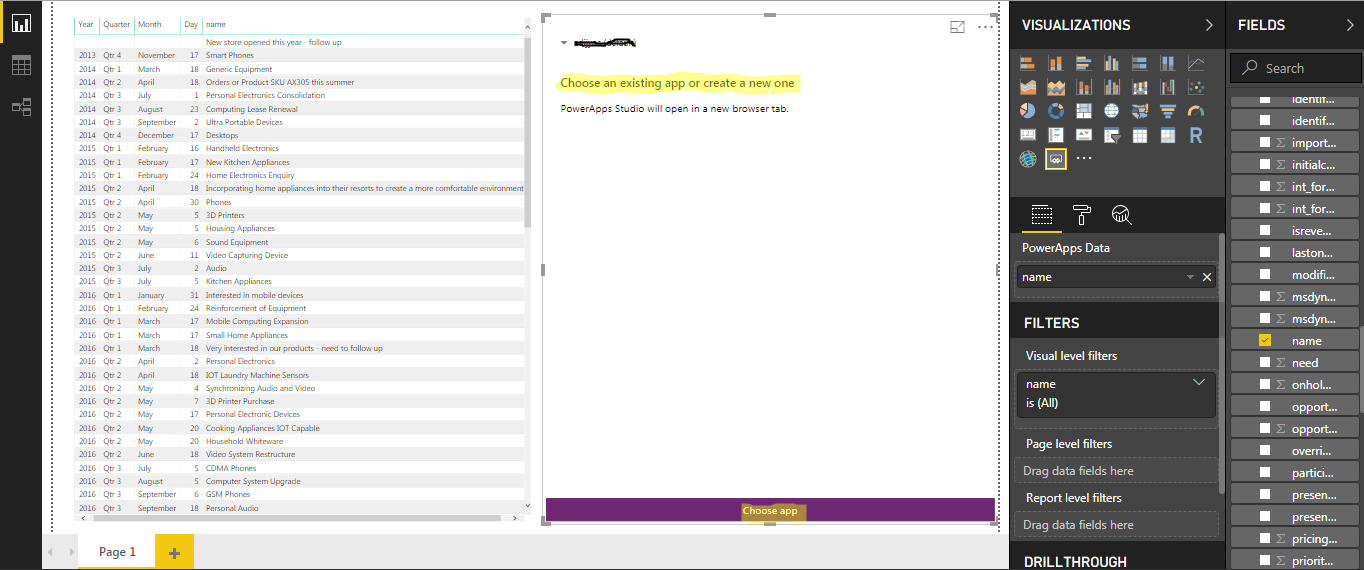Click Page level filters drop area
1364x570 pixels.
click(x=1116, y=470)
